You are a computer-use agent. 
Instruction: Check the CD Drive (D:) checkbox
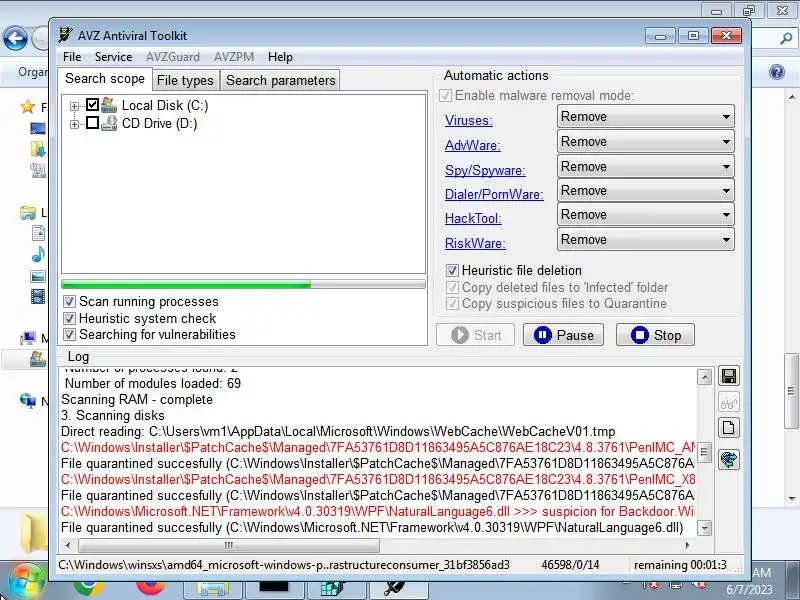92,123
